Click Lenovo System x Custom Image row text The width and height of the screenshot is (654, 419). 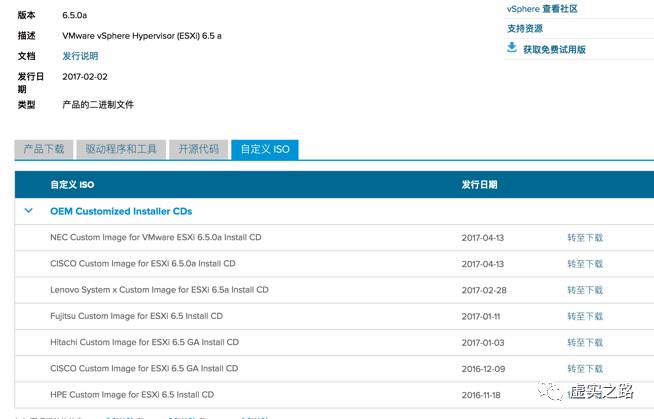159,290
